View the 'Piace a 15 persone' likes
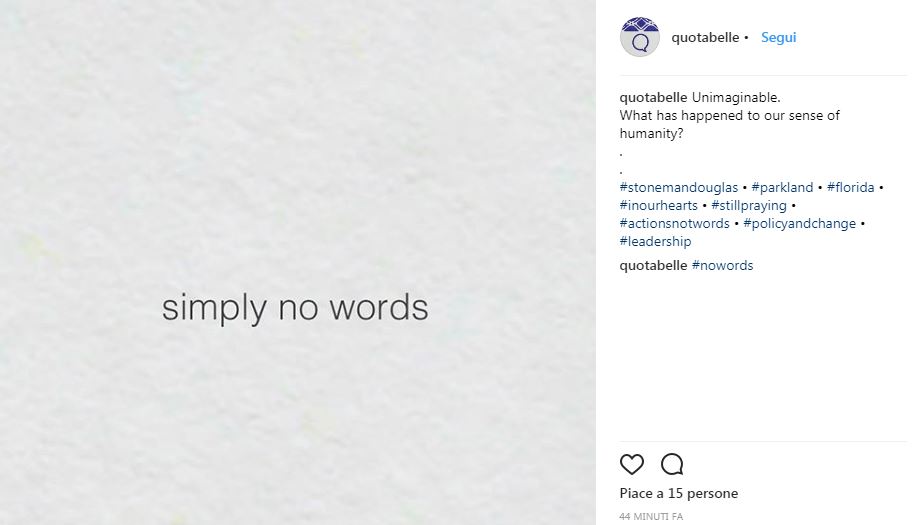Screen dimensions: 918x525 [x=679, y=494]
